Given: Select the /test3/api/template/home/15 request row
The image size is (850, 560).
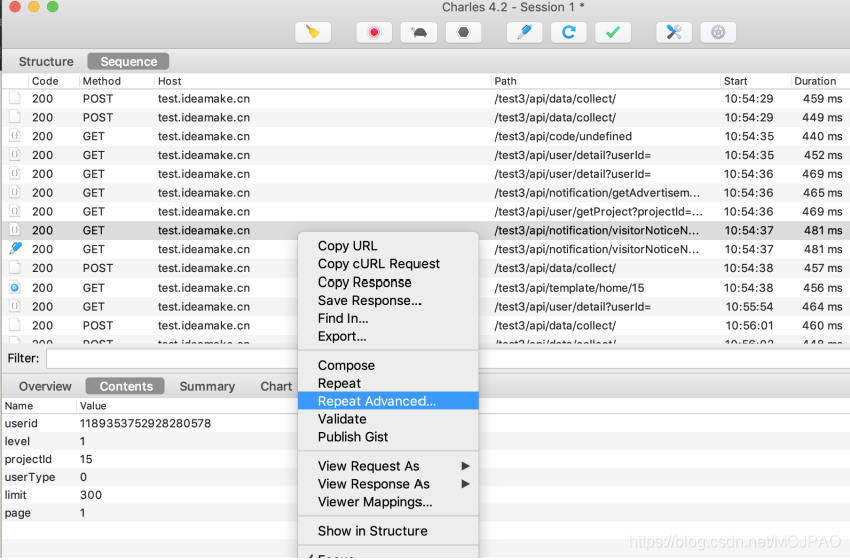Looking at the screenshot, I should [426, 288].
